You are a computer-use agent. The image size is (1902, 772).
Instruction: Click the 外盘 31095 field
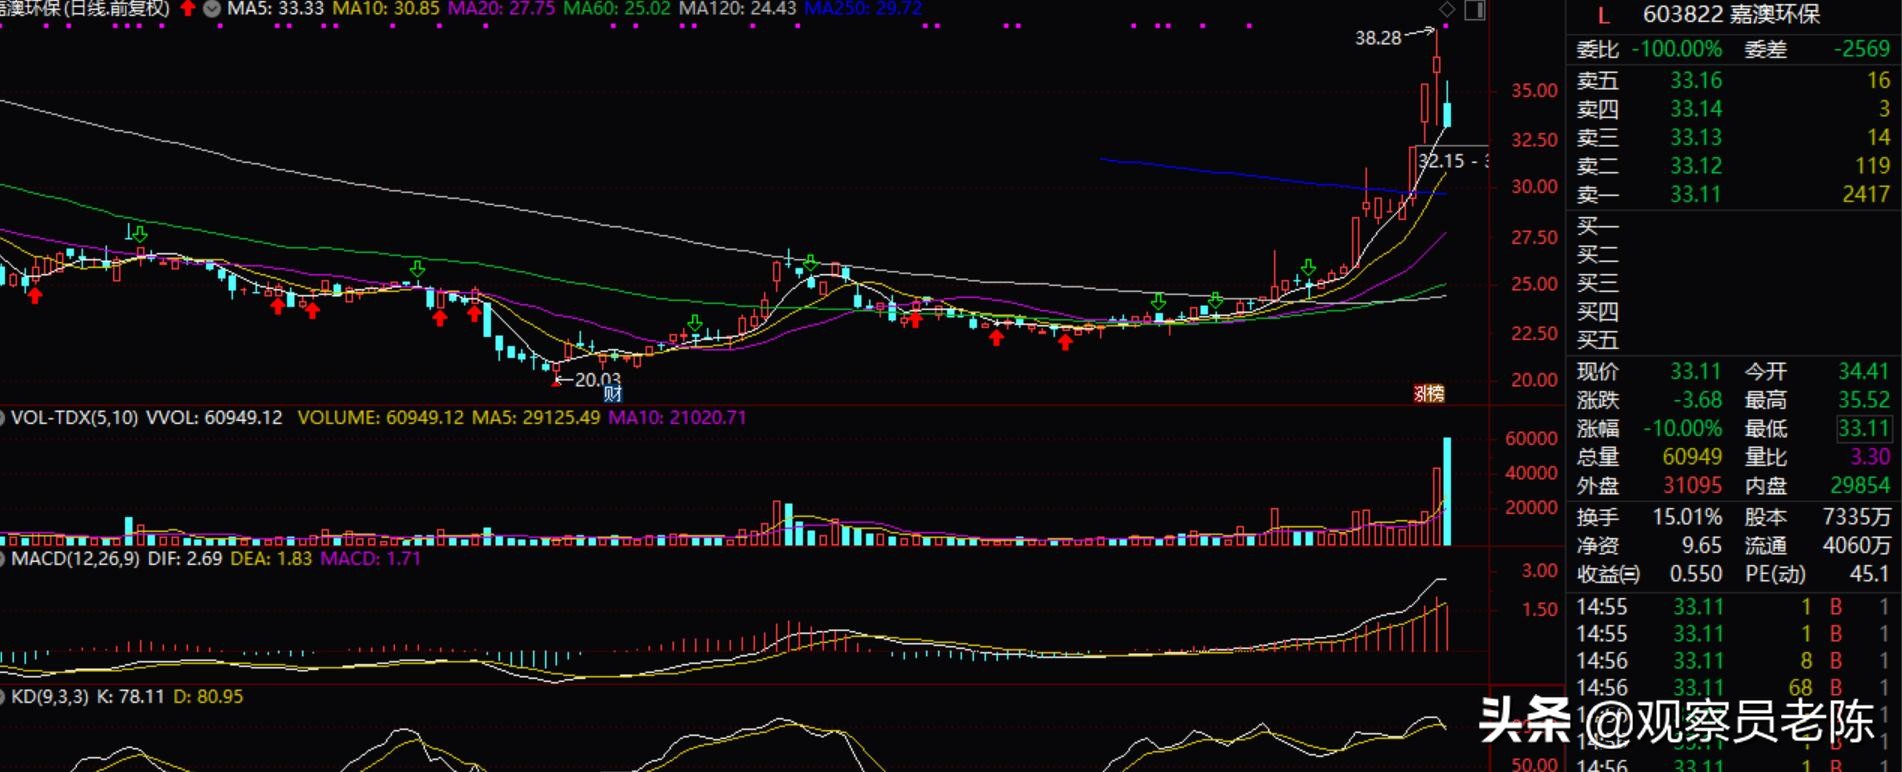[1649, 486]
